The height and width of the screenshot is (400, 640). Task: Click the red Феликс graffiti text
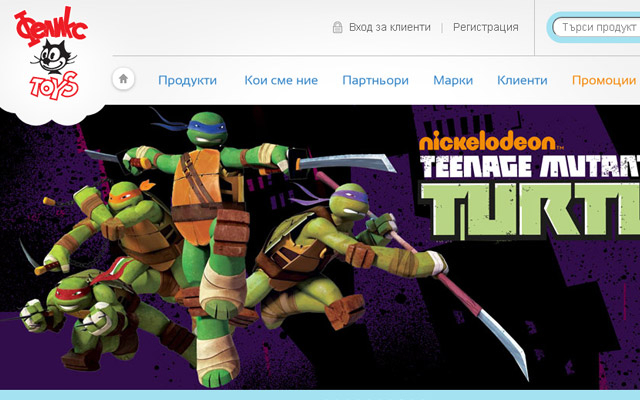pyautogui.click(x=51, y=27)
